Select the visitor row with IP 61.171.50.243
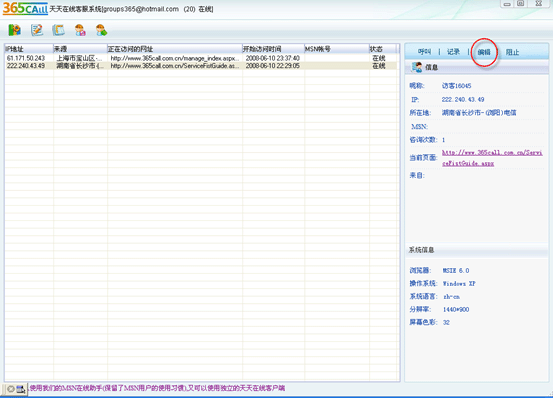The image size is (553, 398). point(201,58)
